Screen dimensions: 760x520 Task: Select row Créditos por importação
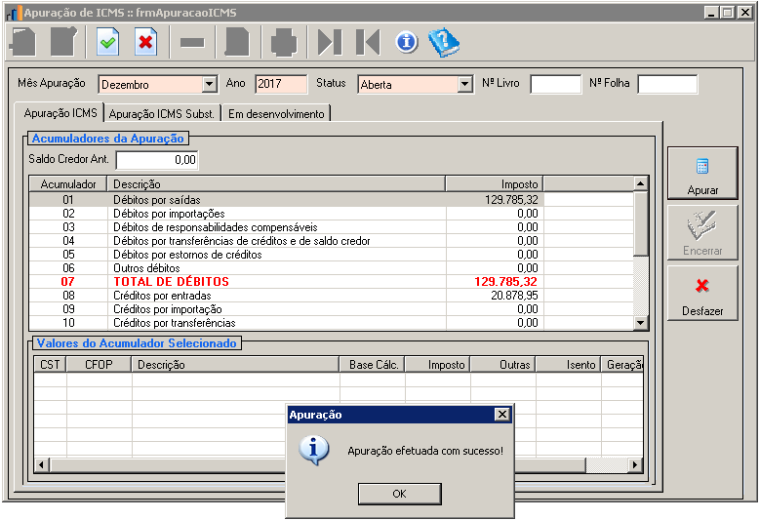coord(331,309)
